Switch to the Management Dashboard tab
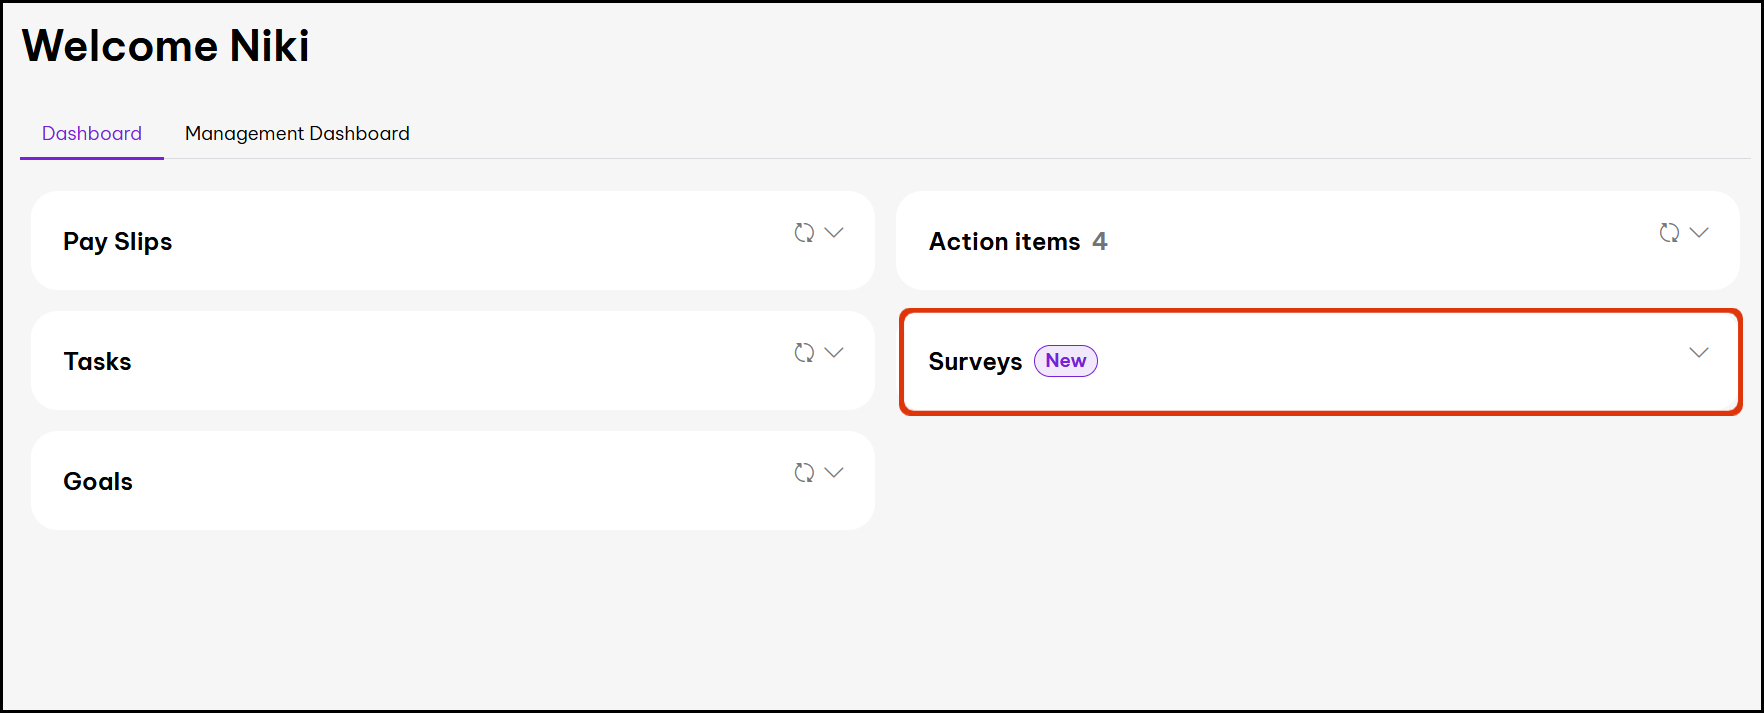1764x713 pixels. (297, 133)
